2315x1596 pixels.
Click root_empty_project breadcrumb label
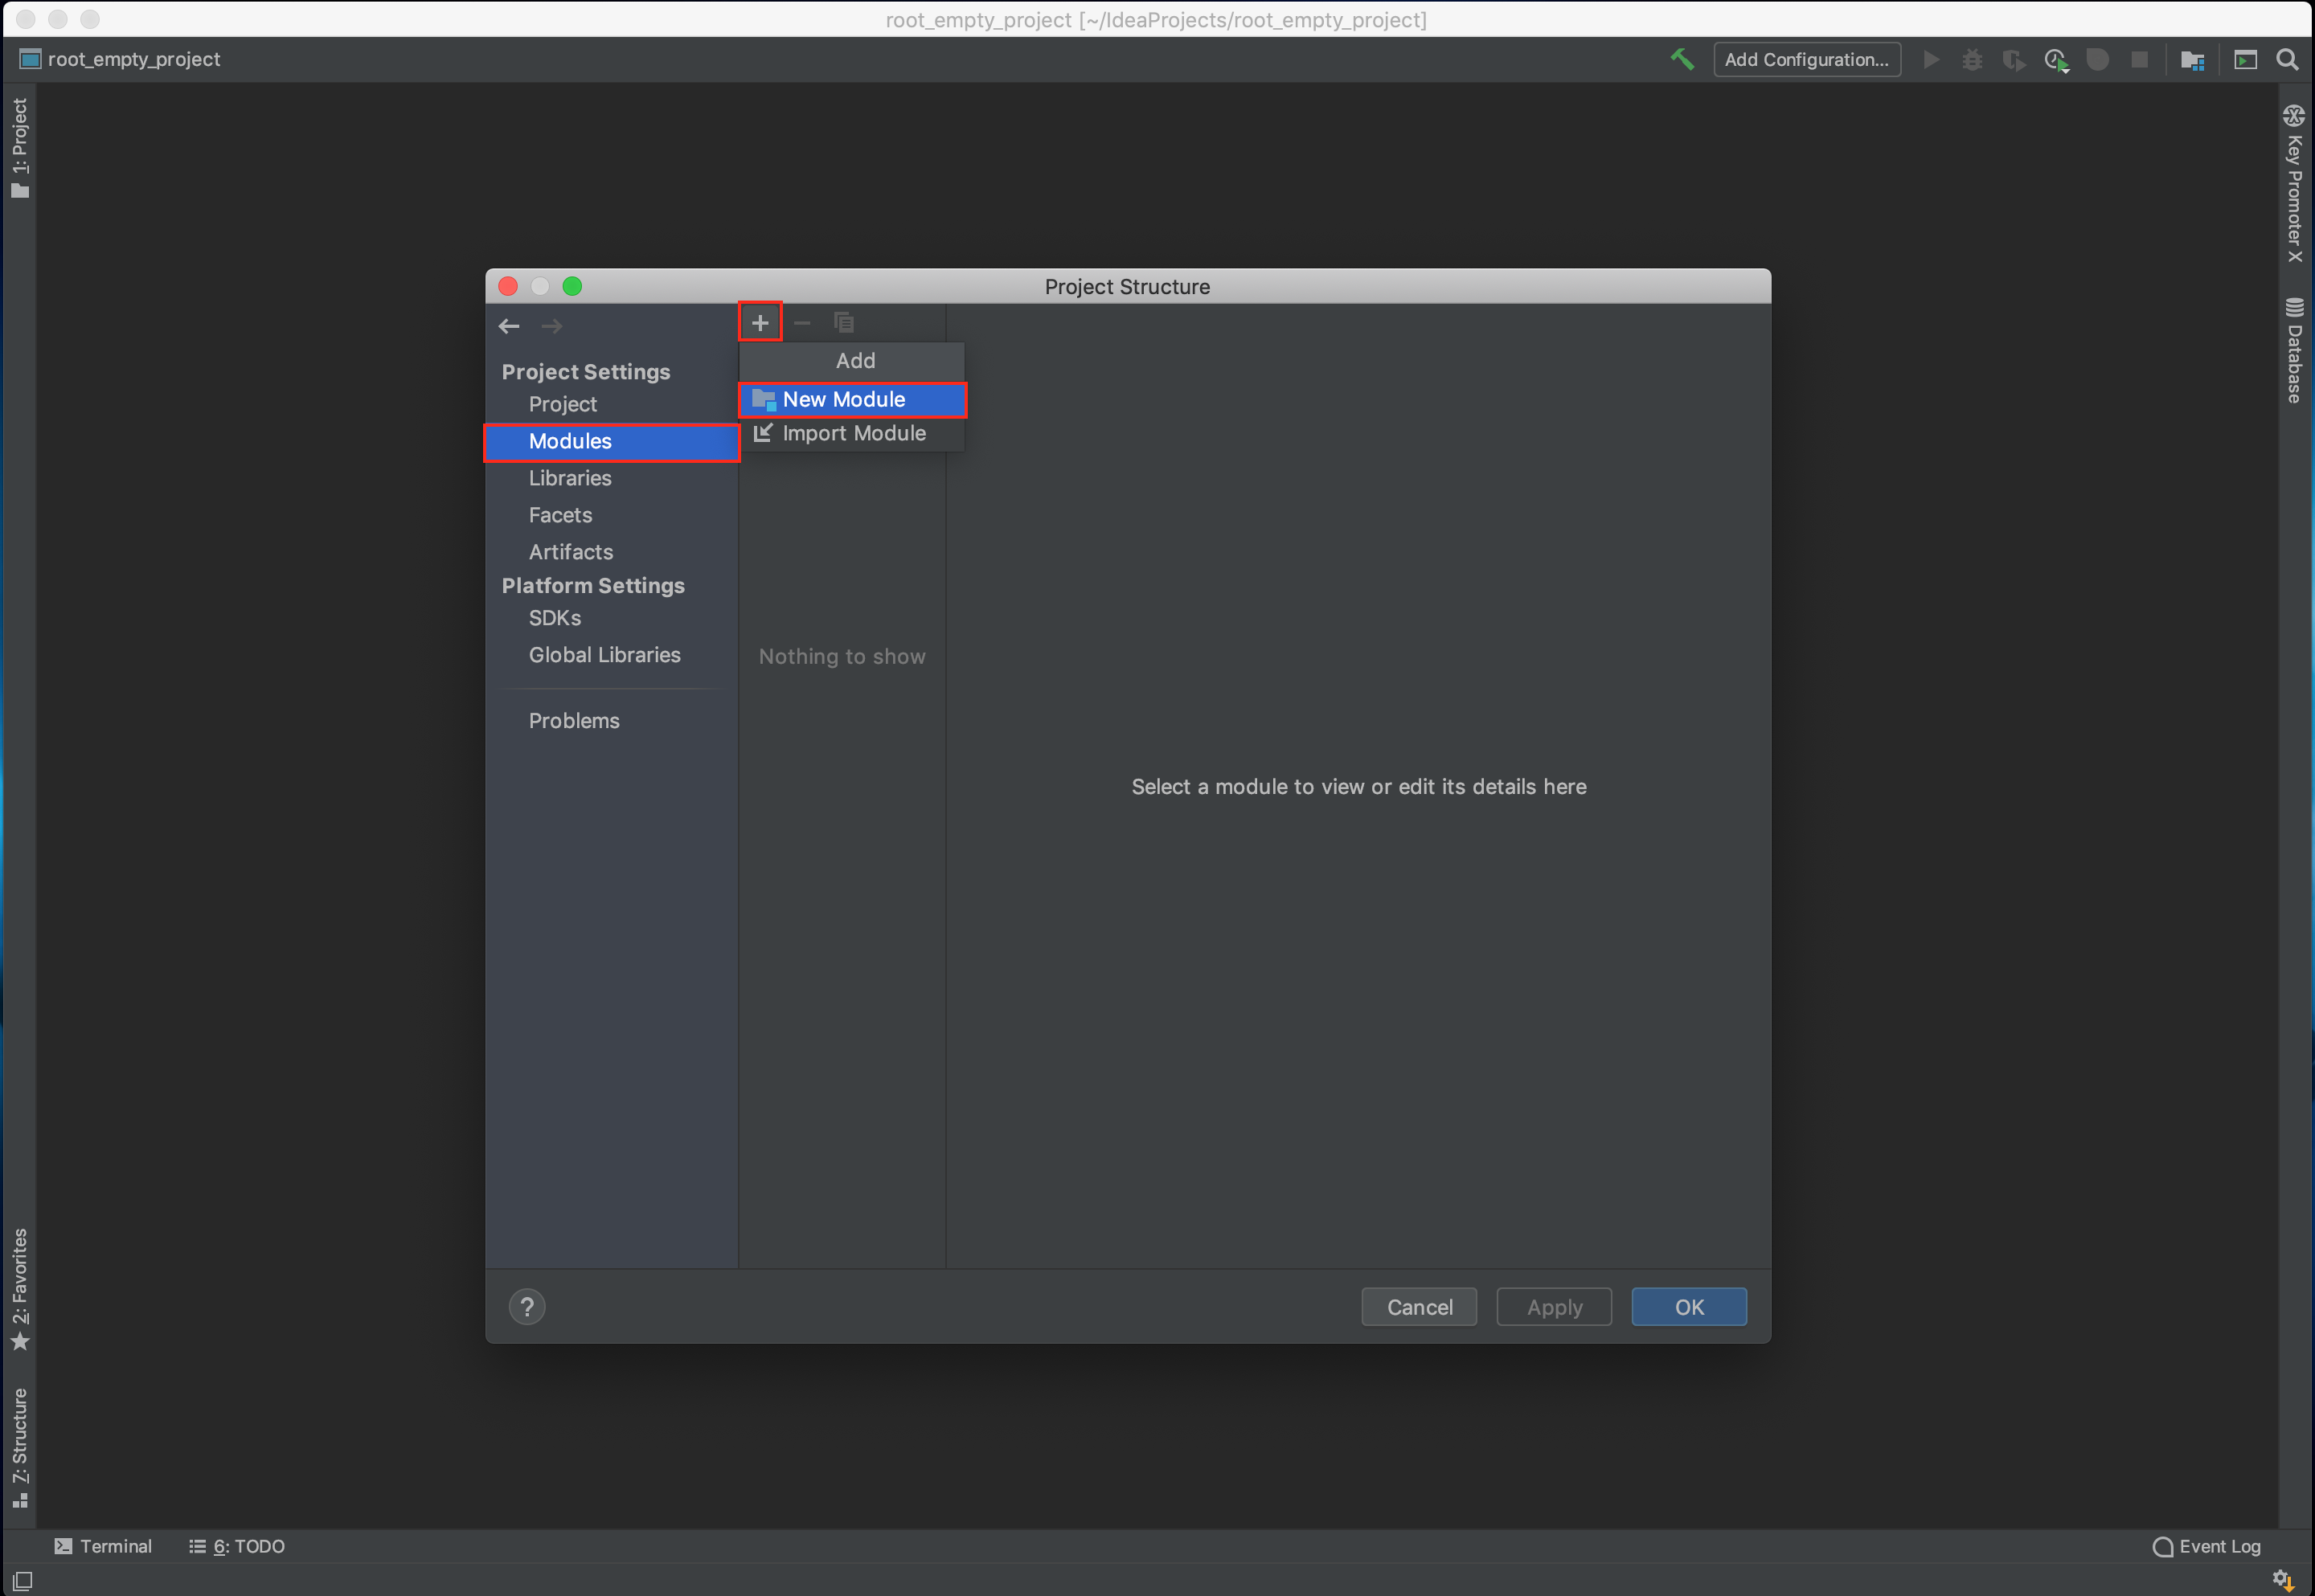pyautogui.click(x=134, y=59)
